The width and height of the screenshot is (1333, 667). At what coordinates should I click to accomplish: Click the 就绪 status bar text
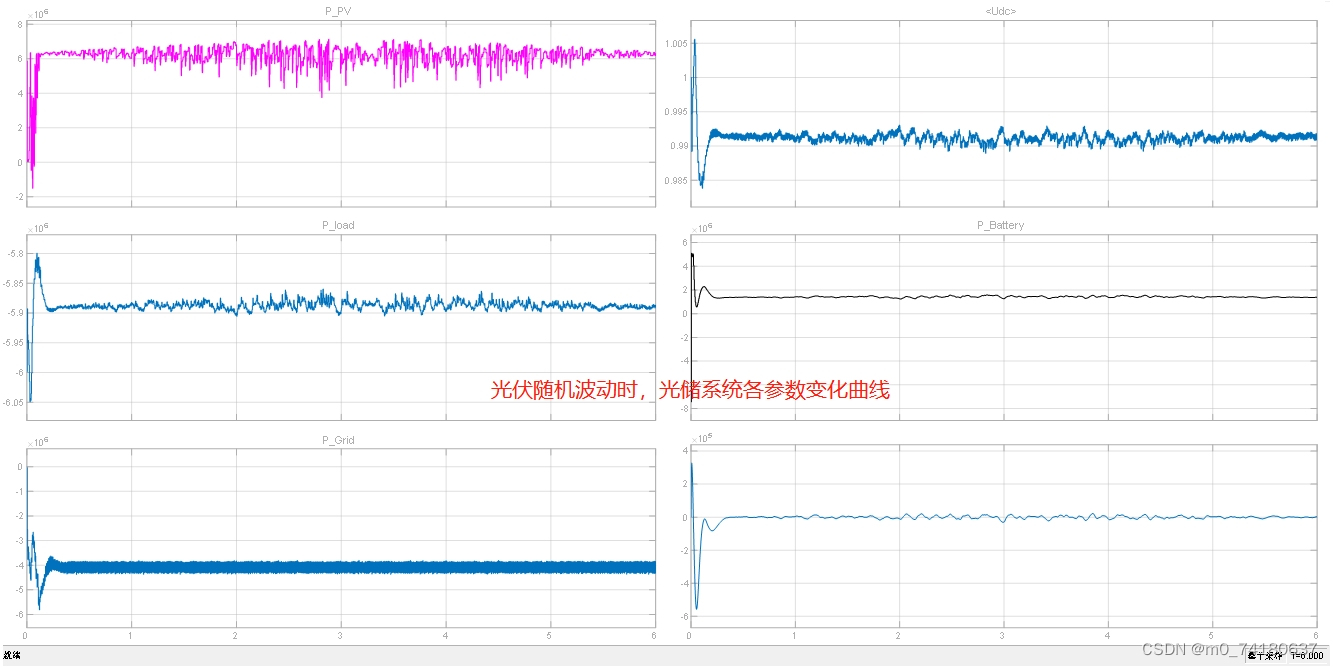pyautogui.click(x=12, y=655)
